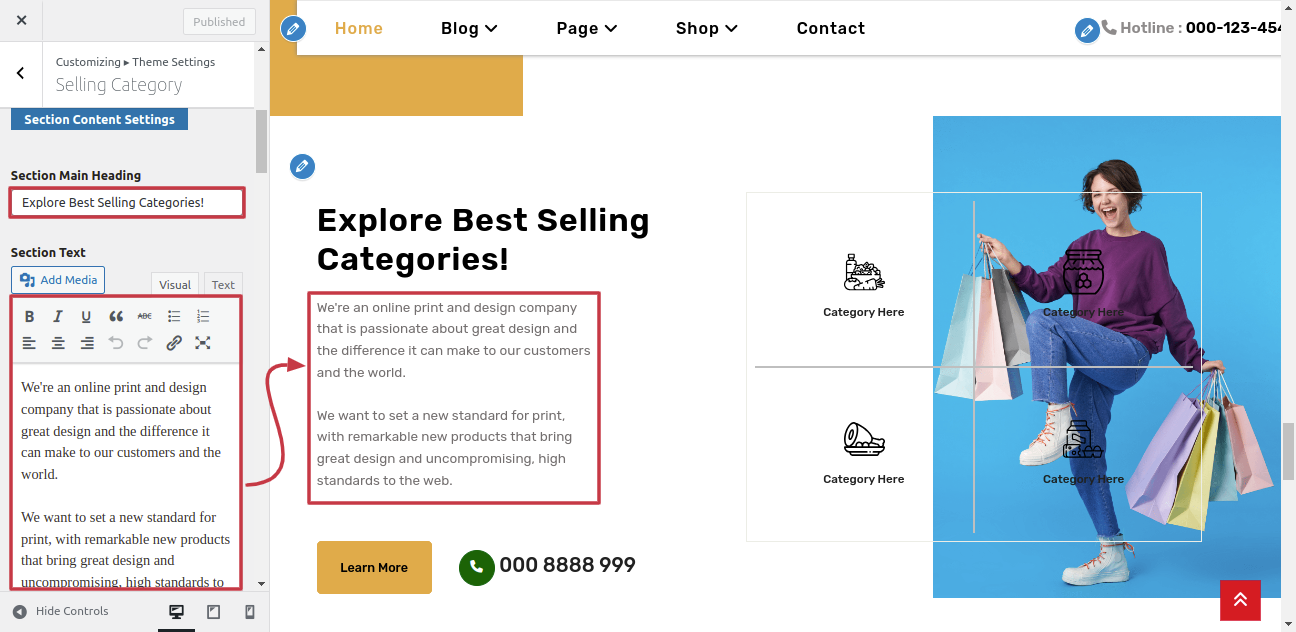1296x632 pixels.
Task: Click the Add Media button
Action: [58, 280]
